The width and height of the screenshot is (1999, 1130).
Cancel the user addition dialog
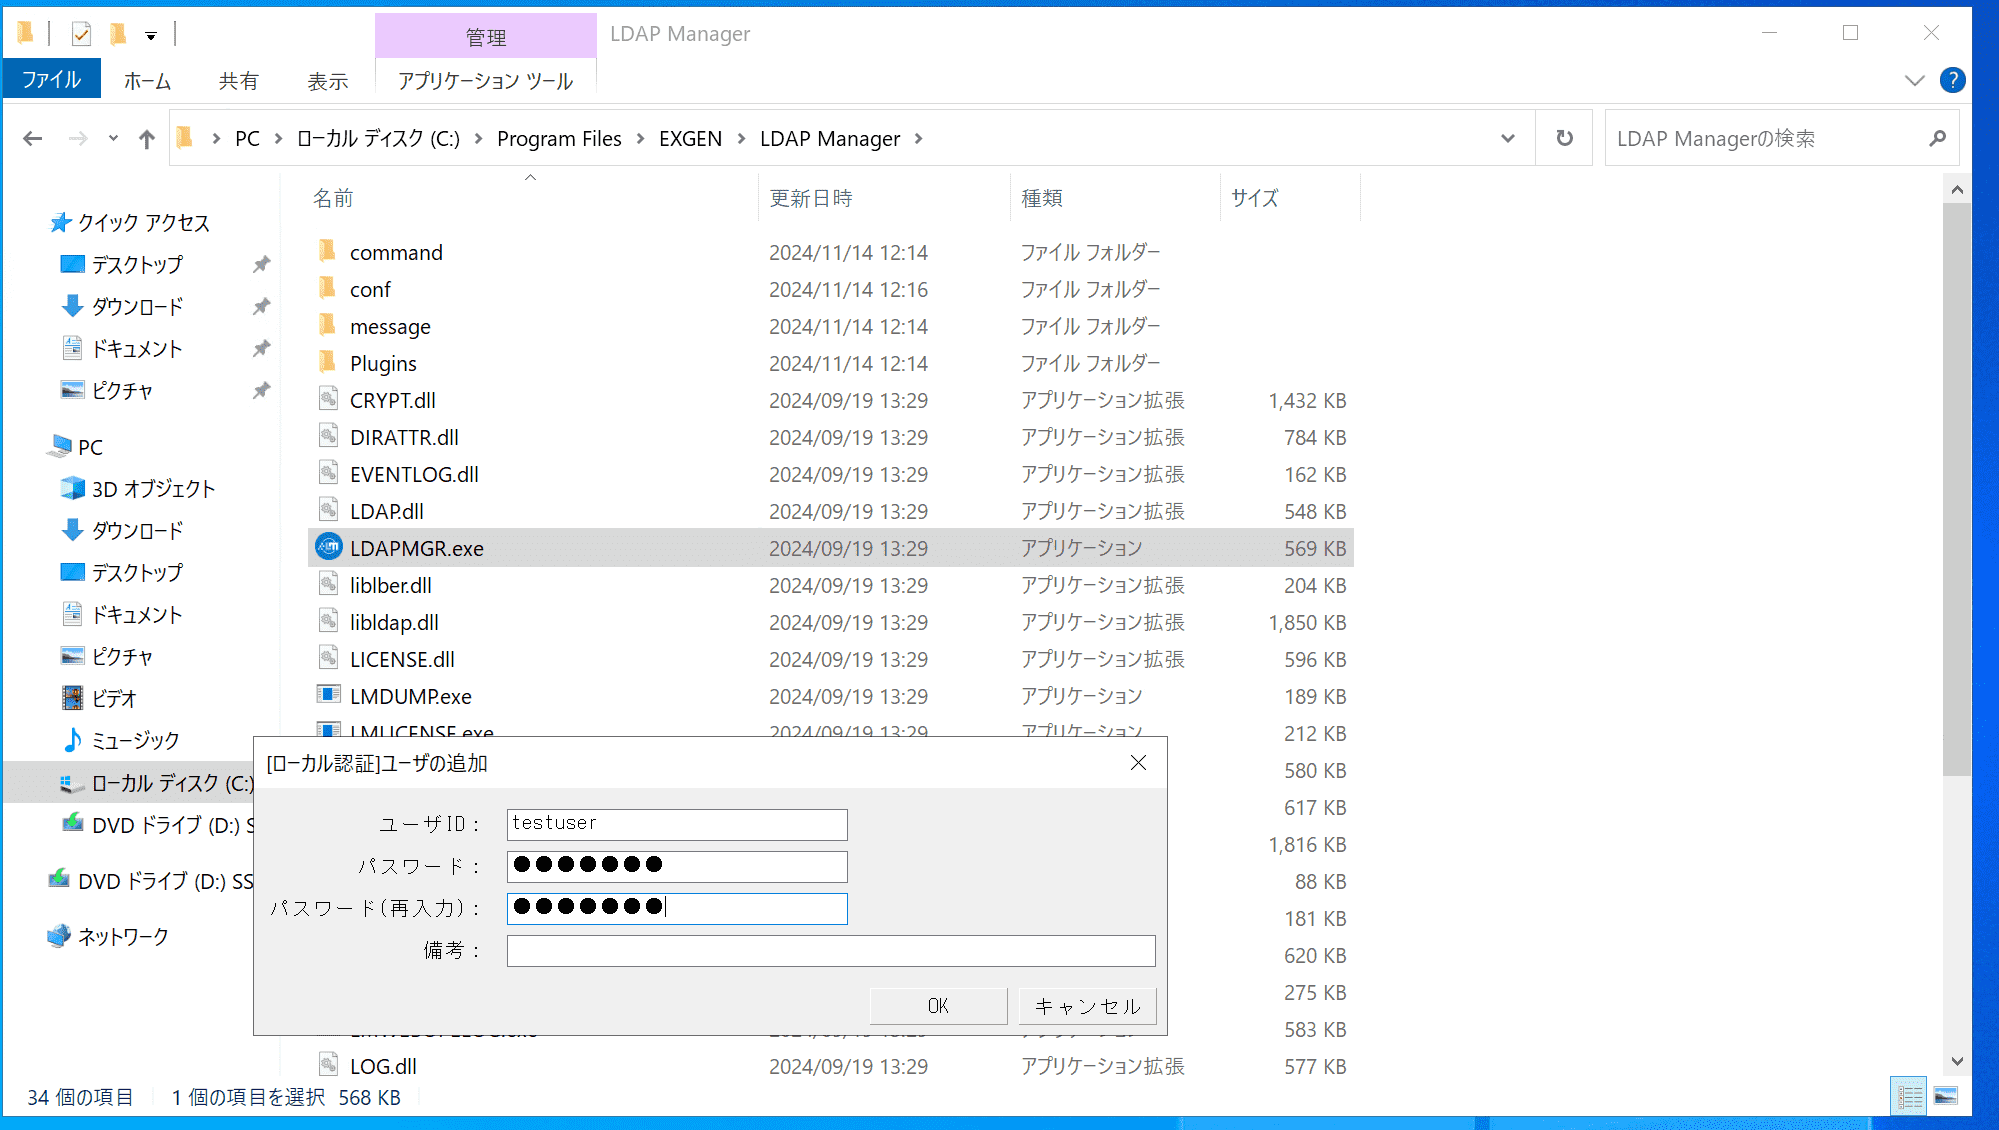[1086, 1005]
